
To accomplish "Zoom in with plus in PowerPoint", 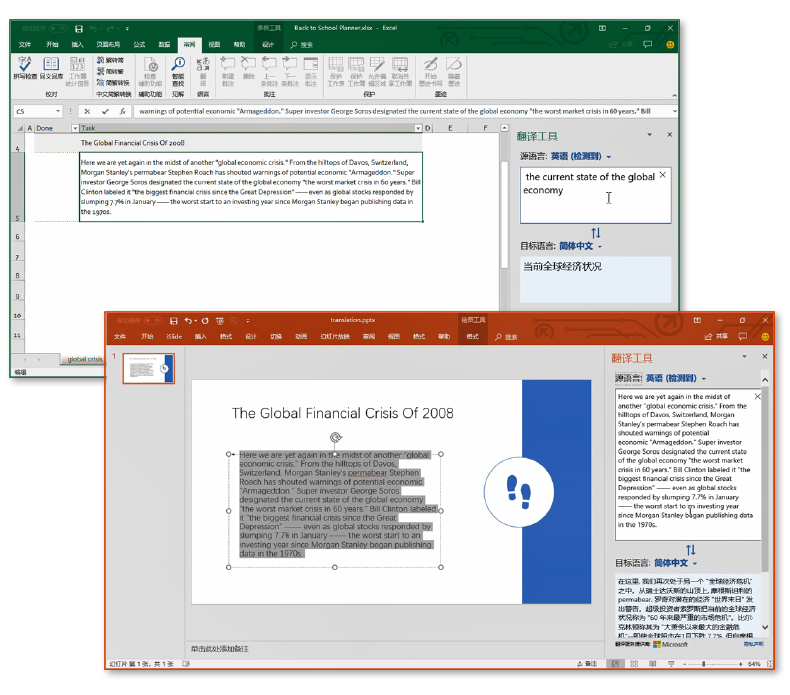I will tap(740, 664).
